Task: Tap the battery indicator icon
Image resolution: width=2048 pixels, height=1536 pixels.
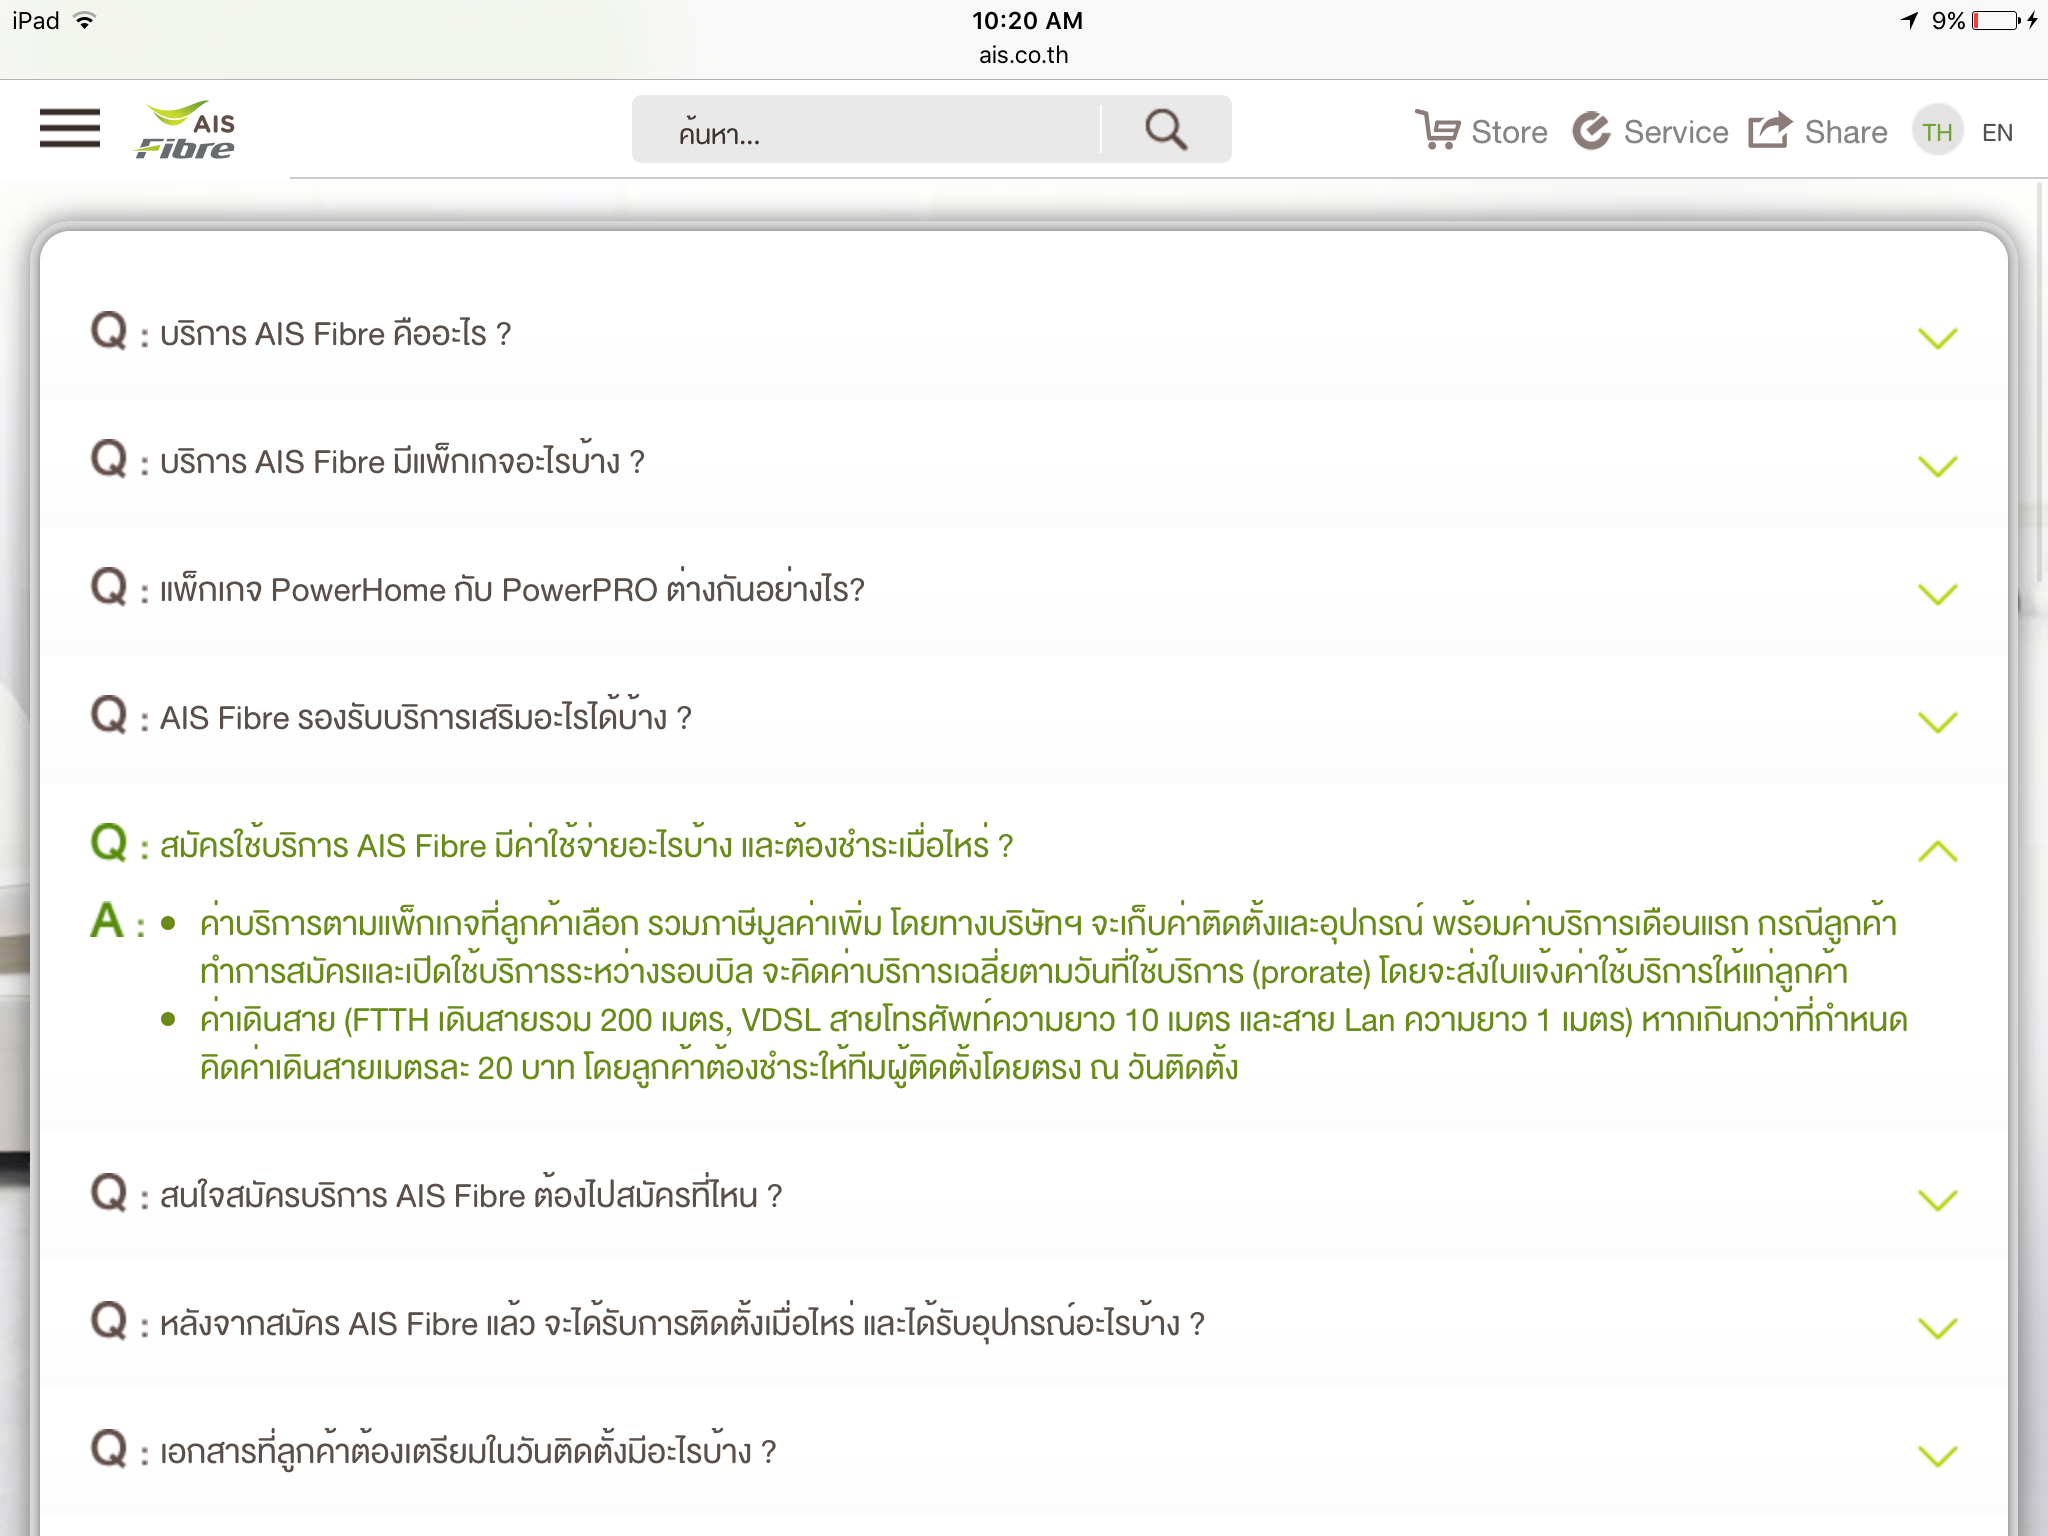Action: point(1998,20)
